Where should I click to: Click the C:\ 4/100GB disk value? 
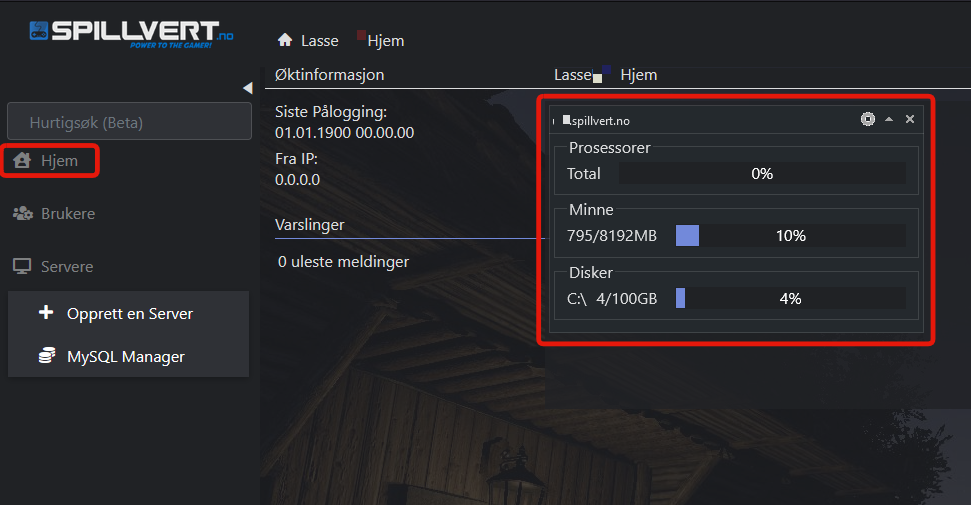point(612,299)
